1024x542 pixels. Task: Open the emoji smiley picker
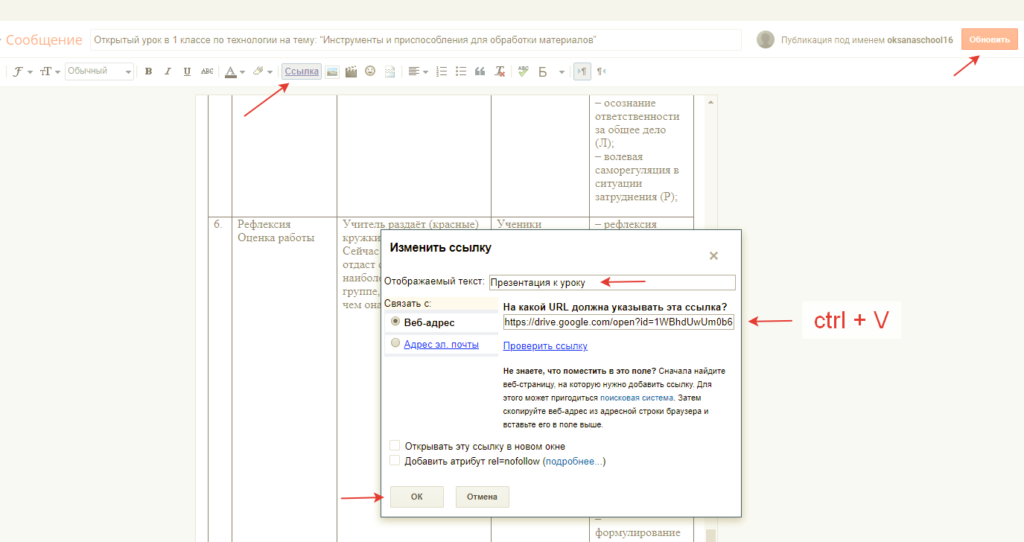click(370, 71)
